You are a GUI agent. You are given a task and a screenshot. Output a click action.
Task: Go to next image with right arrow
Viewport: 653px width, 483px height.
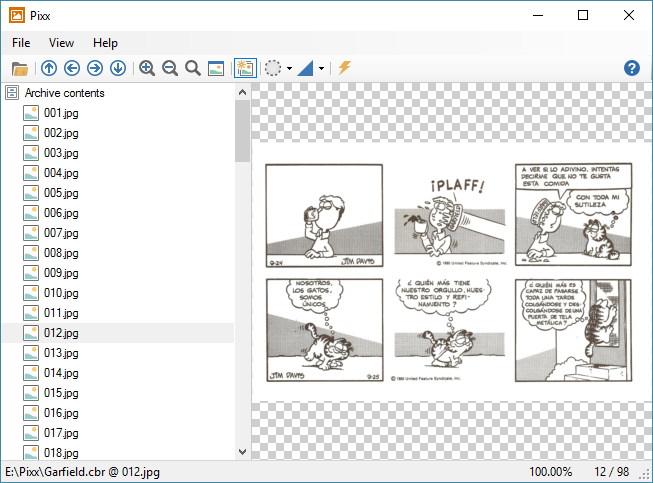pyautogui.click(x=95, y=68)
